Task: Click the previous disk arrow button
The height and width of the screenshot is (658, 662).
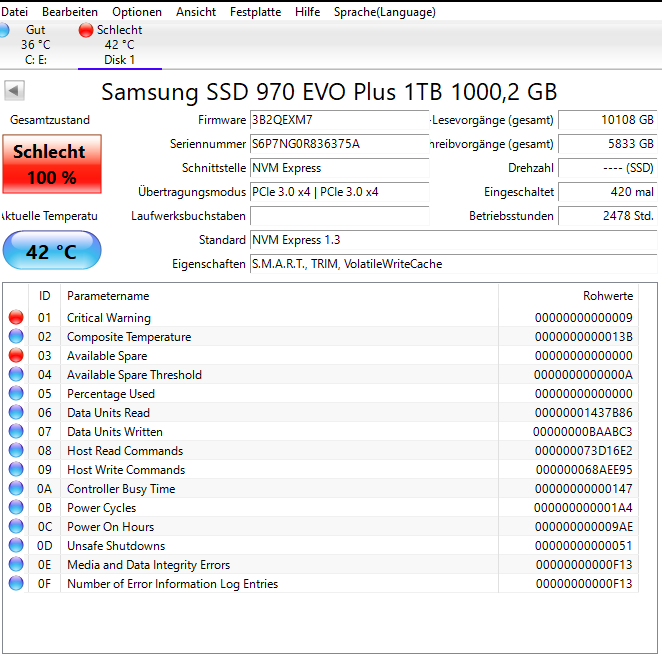Action: coord(14,91)
